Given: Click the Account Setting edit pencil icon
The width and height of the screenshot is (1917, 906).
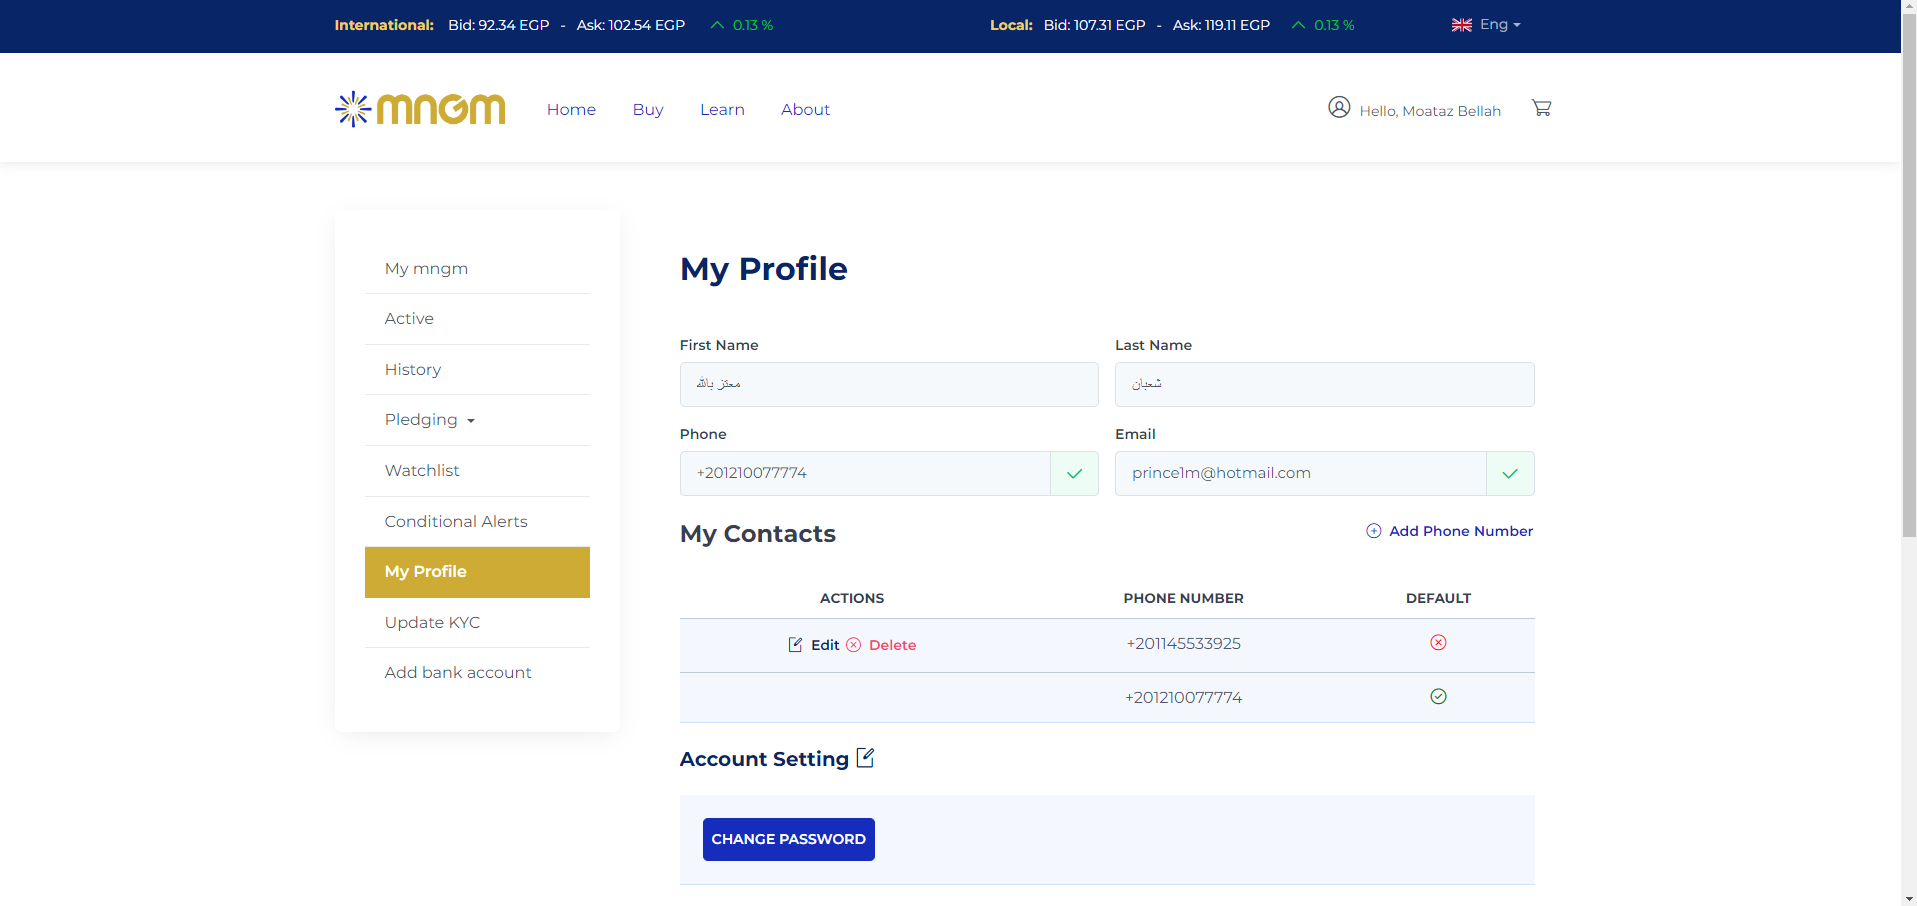Looking at the screenshot, I should [866, 758].
